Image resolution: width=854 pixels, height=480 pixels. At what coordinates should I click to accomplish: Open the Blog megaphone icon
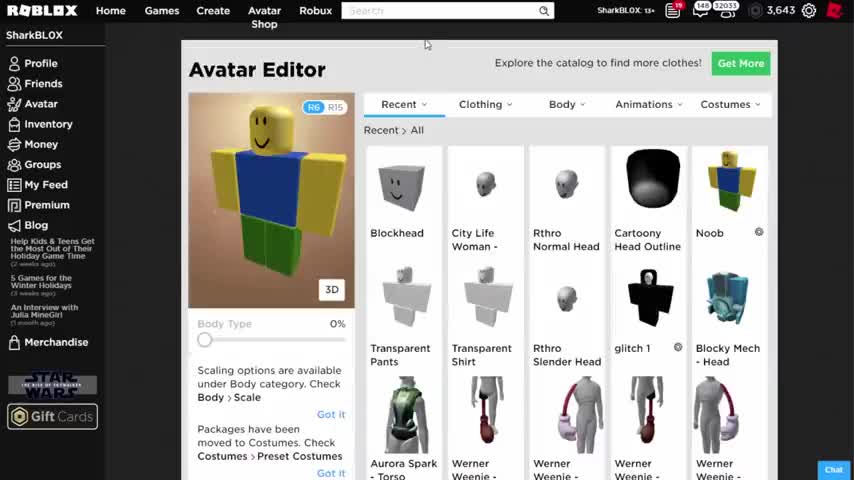tap(14, 225)
